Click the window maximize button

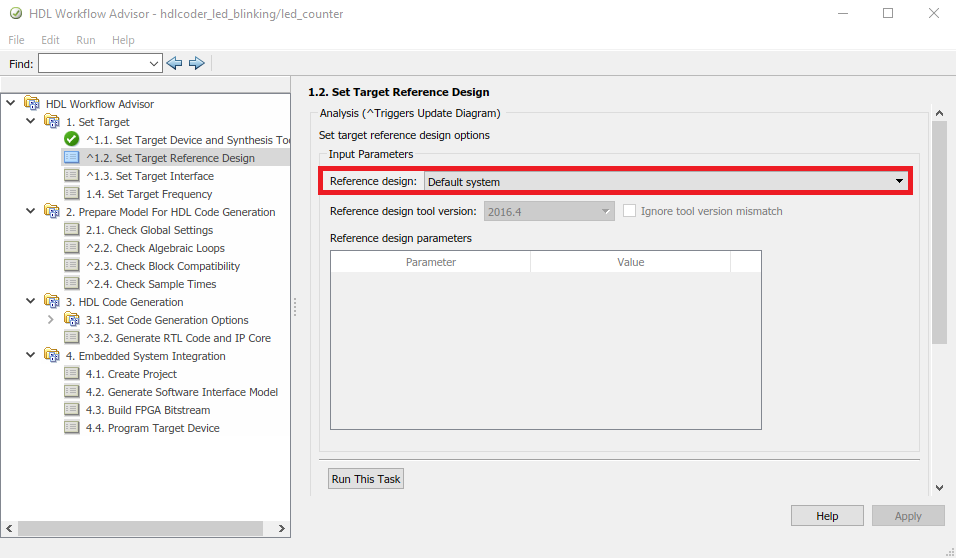(x=888, y=13)
